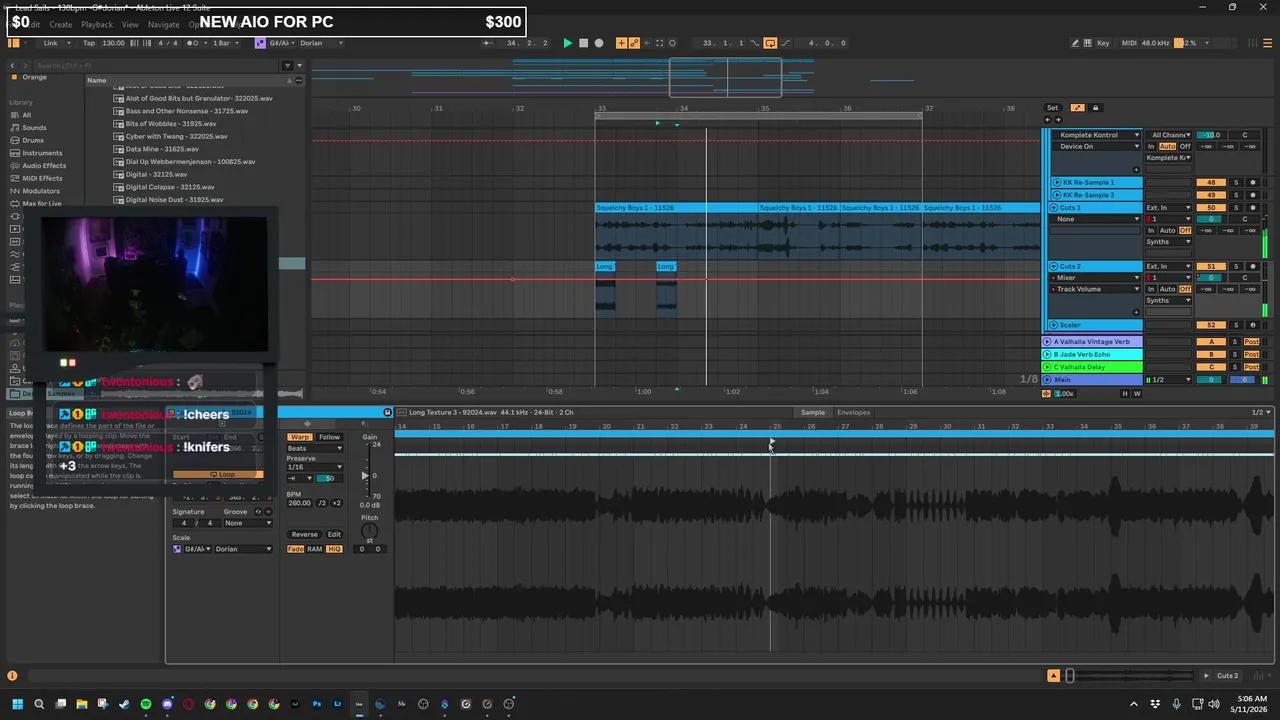Screen dimensions: 1280x720
Task: Open the Cuts 1 Ext. In input dropdown
Action: tap(1168, 208)
